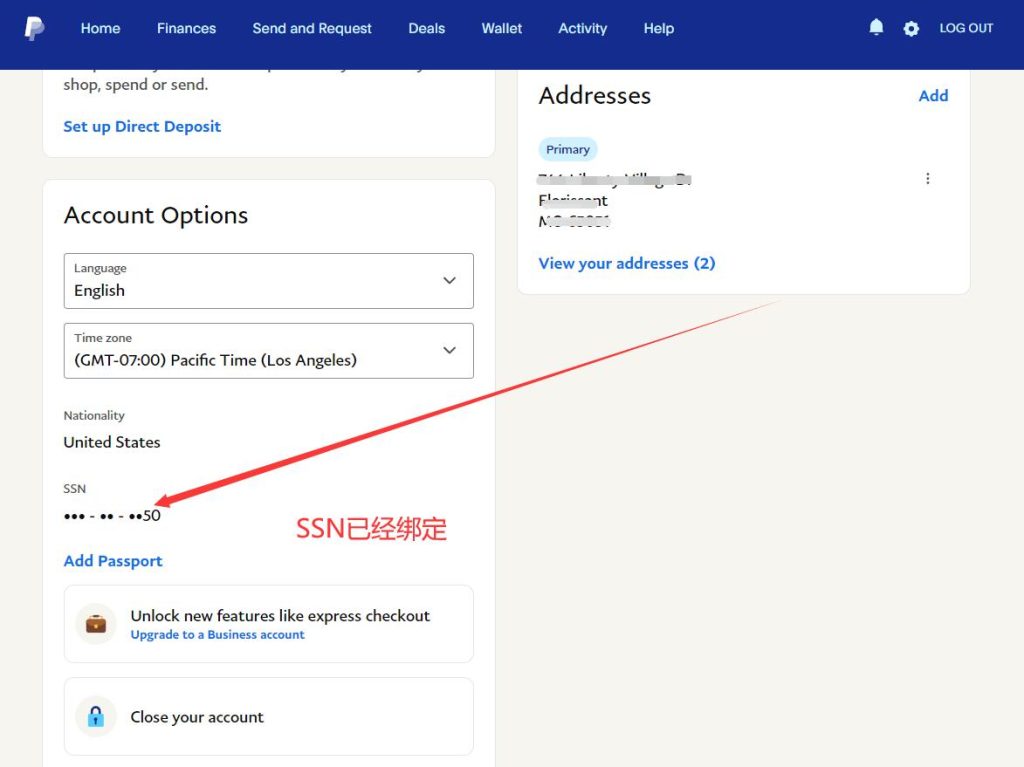Click the United States nationality text
This screenshot has height=767, width=1024.
pos(112,442)
